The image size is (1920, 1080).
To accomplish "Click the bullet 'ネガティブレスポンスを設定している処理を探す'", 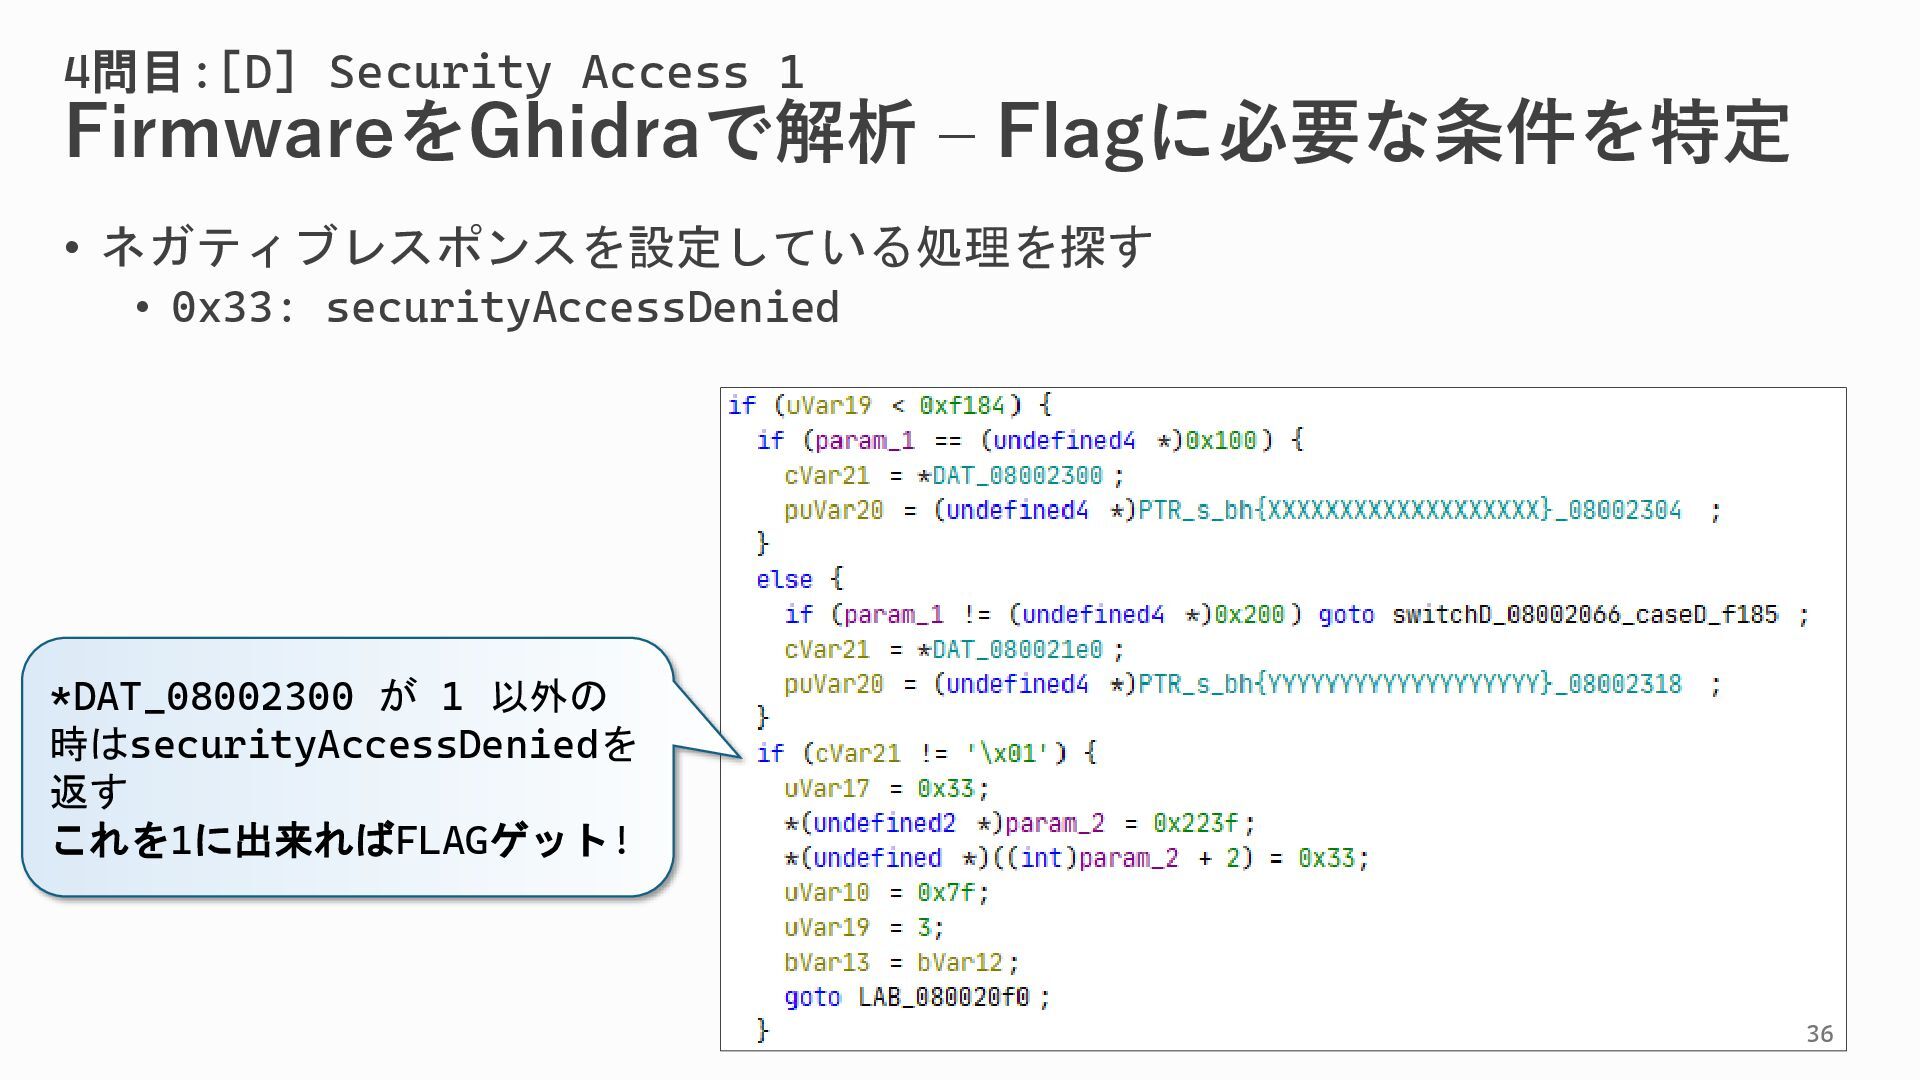I will click(627, 247).
